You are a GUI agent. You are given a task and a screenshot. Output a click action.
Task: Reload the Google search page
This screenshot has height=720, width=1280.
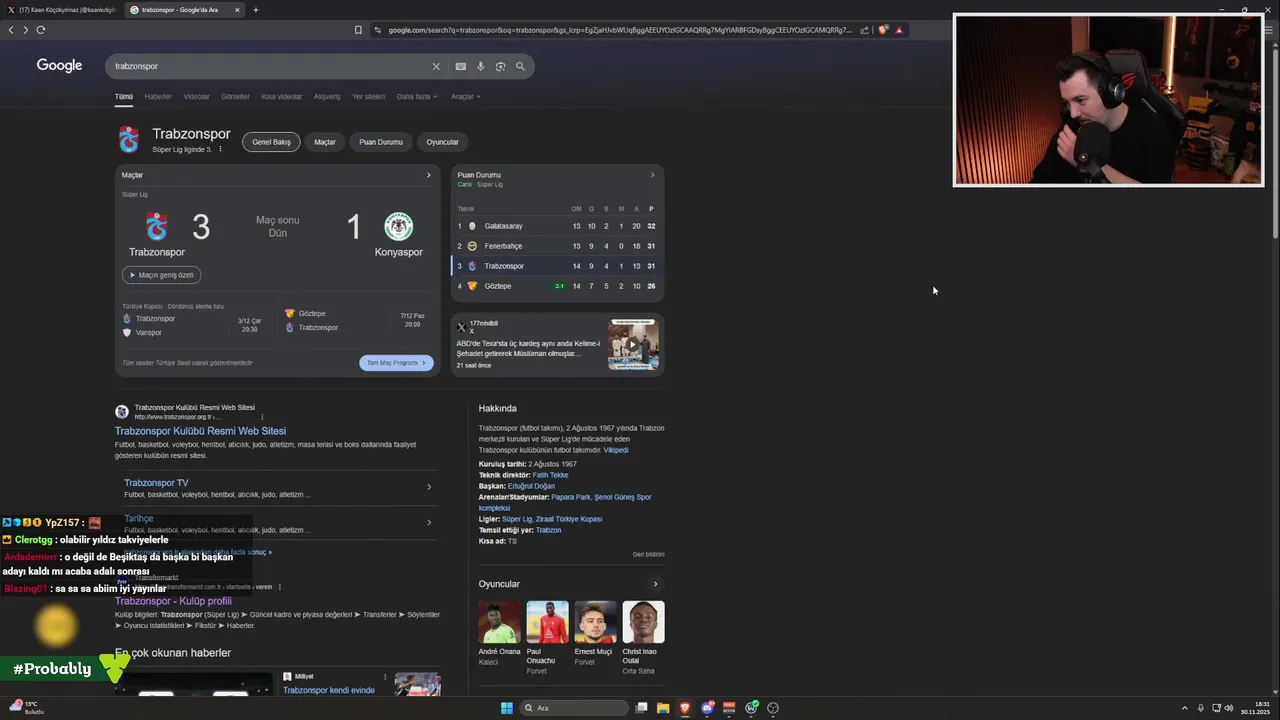coord(41,30)
